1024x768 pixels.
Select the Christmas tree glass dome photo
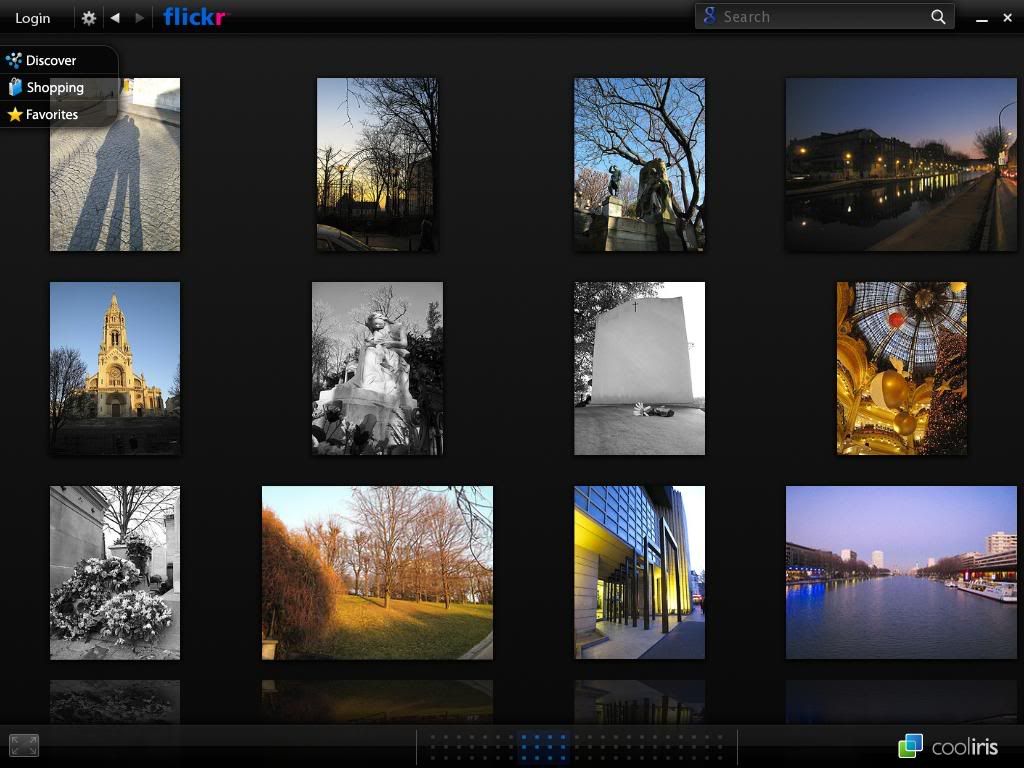tap(901, 368)
